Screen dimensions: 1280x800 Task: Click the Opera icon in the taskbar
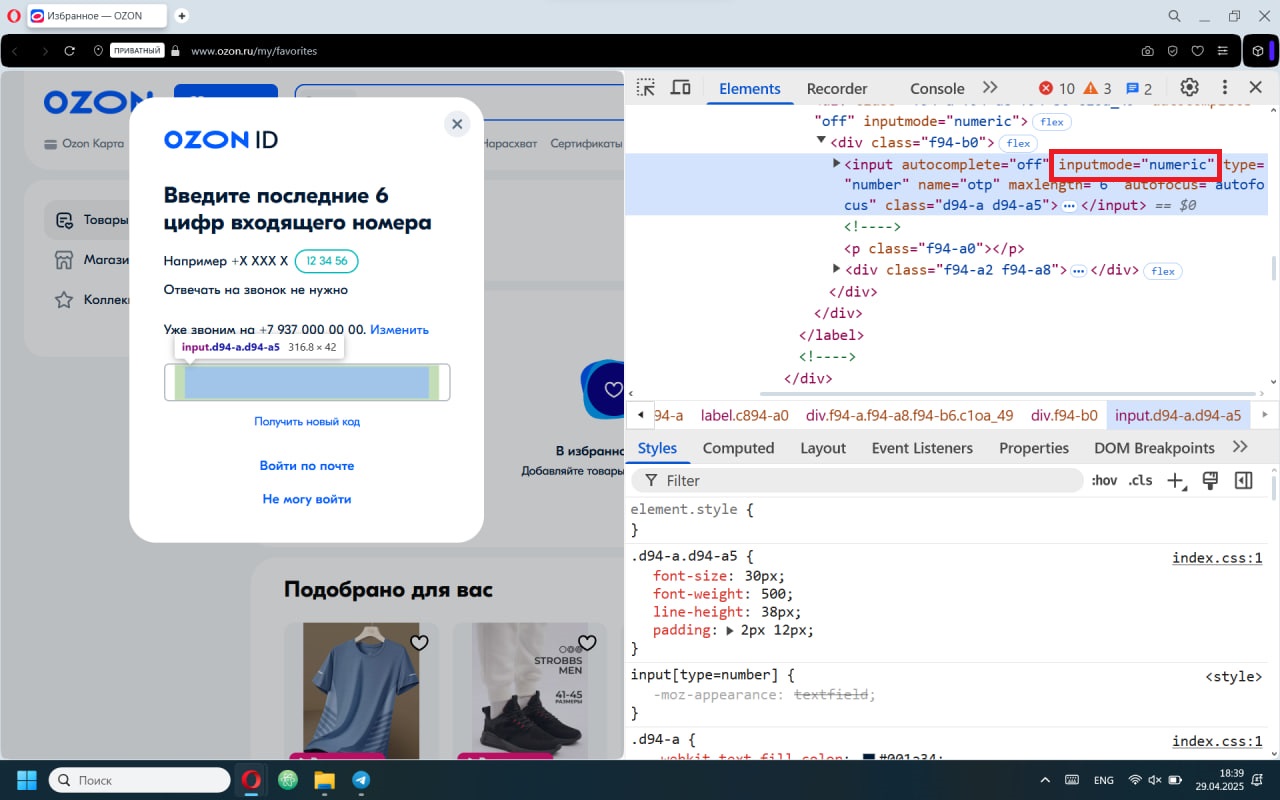tap(251, 780)
